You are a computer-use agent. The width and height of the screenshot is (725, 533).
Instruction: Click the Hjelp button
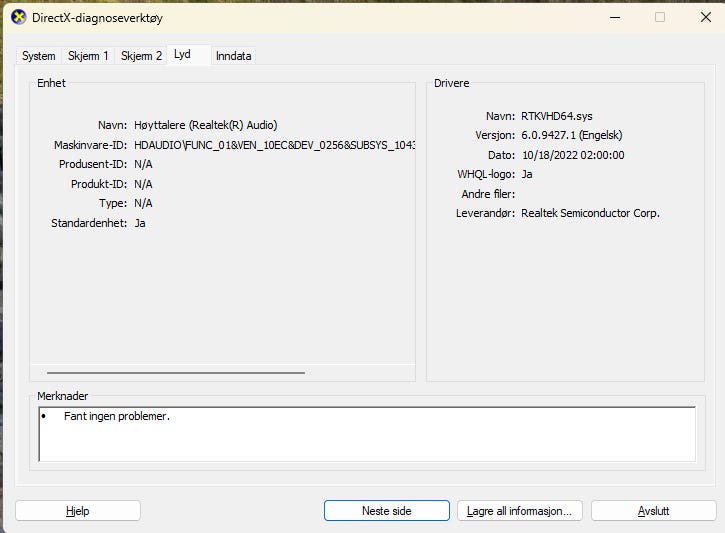[78, 511]
